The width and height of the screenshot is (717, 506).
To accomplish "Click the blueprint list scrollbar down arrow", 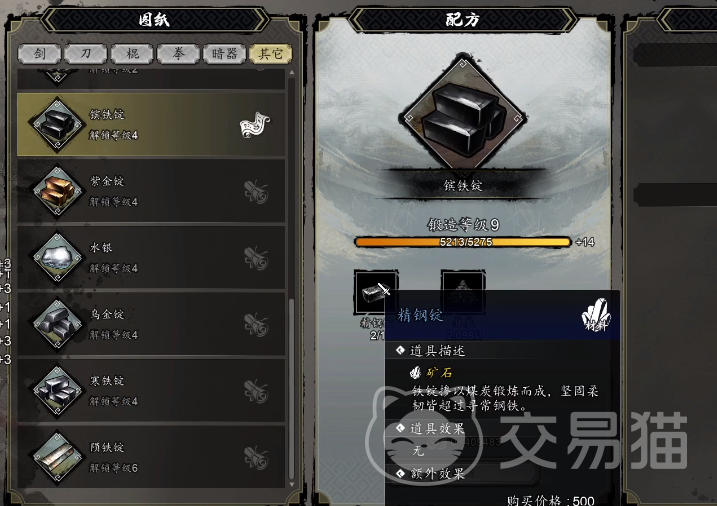I will (x=292, y=484).
